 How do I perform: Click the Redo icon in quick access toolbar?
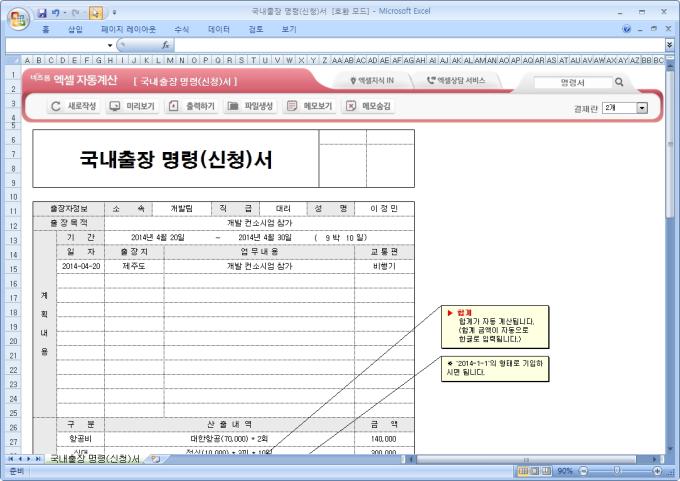75,13
